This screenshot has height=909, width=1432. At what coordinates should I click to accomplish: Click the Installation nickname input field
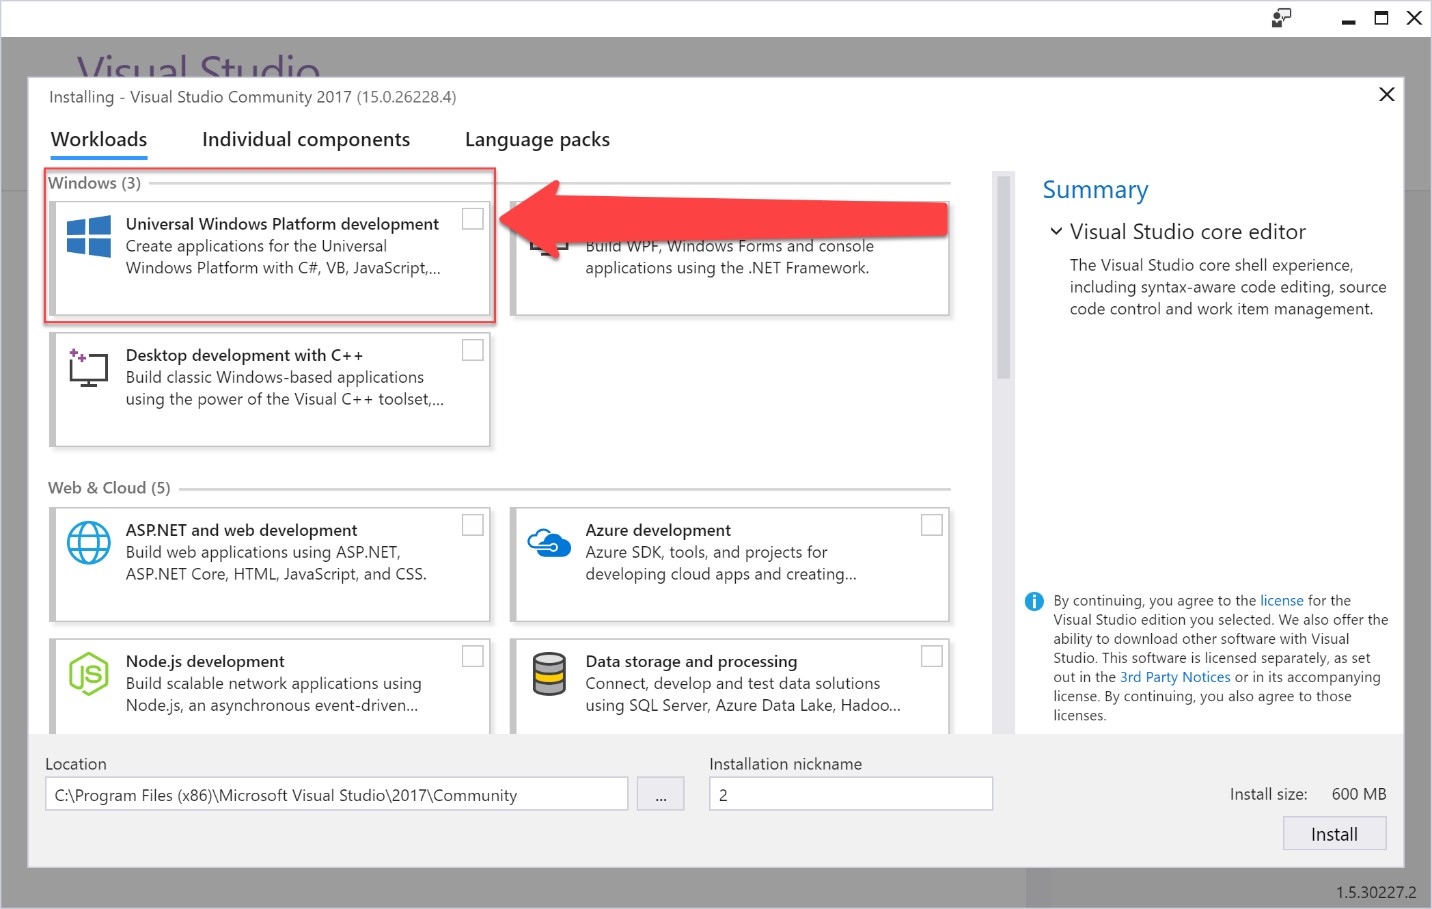[850, 795]
